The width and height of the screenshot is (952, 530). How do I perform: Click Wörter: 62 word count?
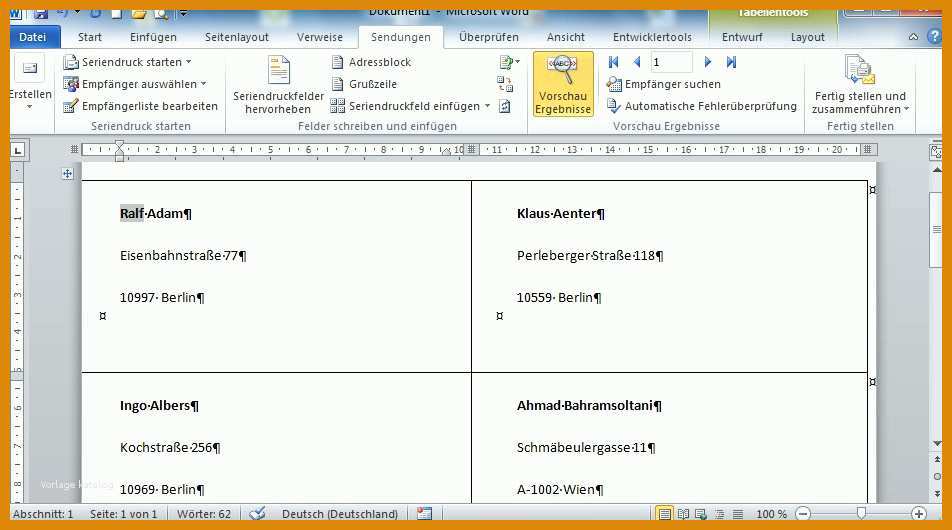(x=204, y=514)
